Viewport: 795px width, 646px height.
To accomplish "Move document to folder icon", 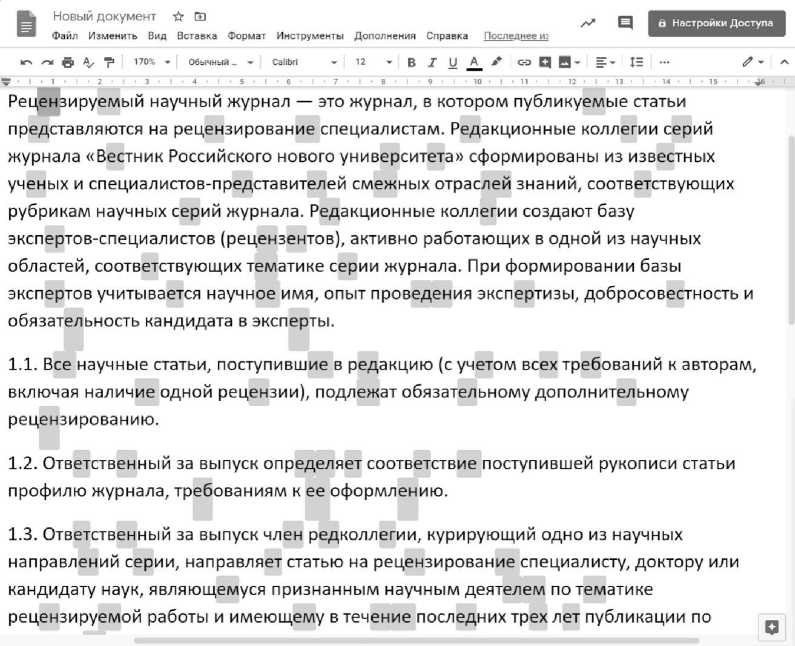I will click(200, 17).
